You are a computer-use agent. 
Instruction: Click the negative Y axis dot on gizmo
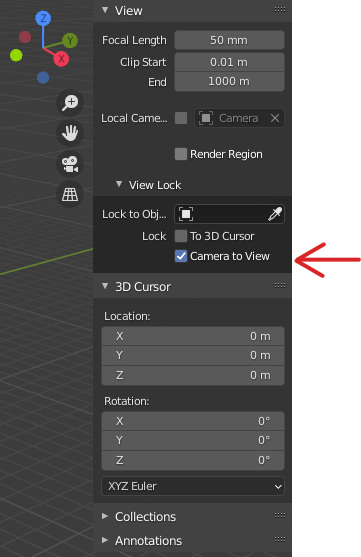pos(16,55)
